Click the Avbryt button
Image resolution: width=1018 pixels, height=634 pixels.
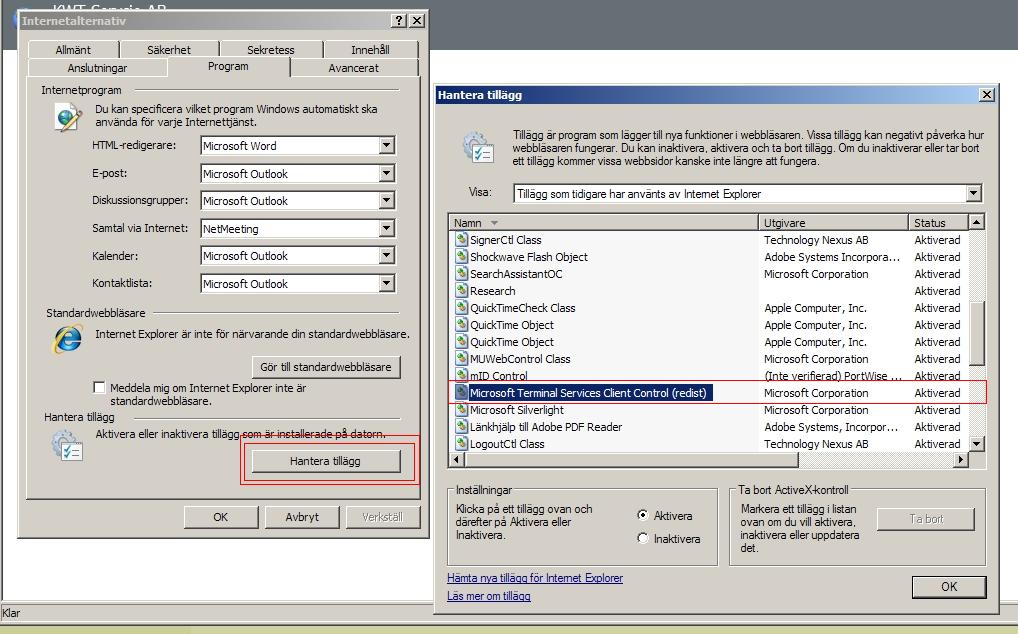(302, 517)
